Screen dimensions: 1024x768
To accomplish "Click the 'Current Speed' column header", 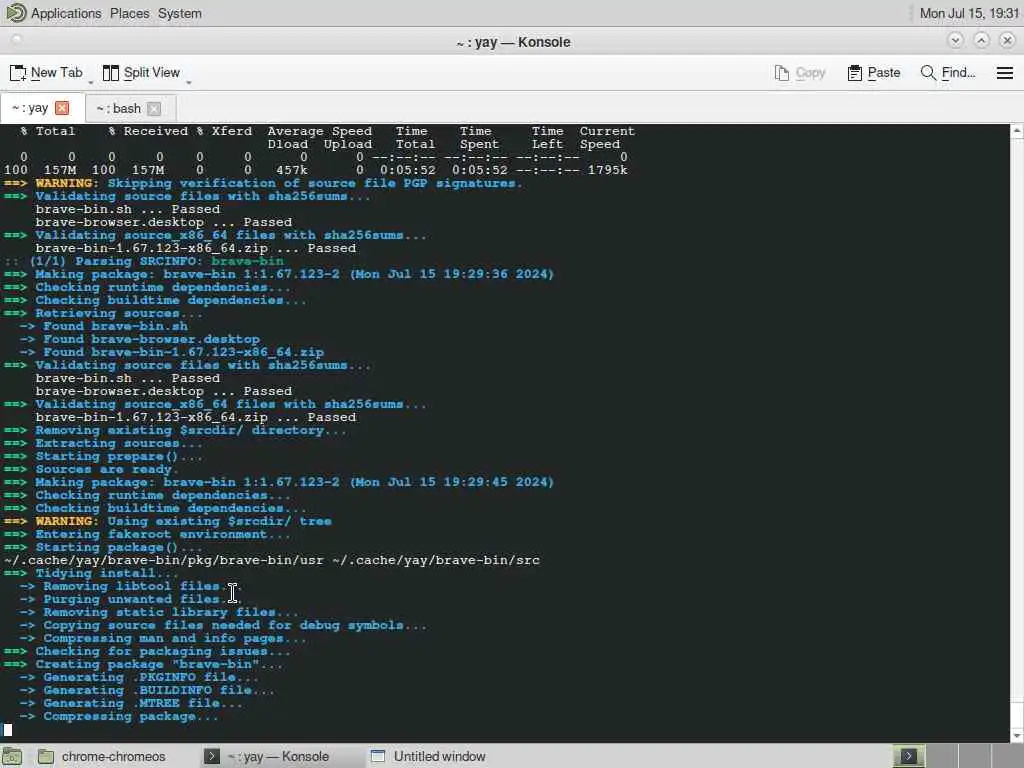I will pos(607,138).
